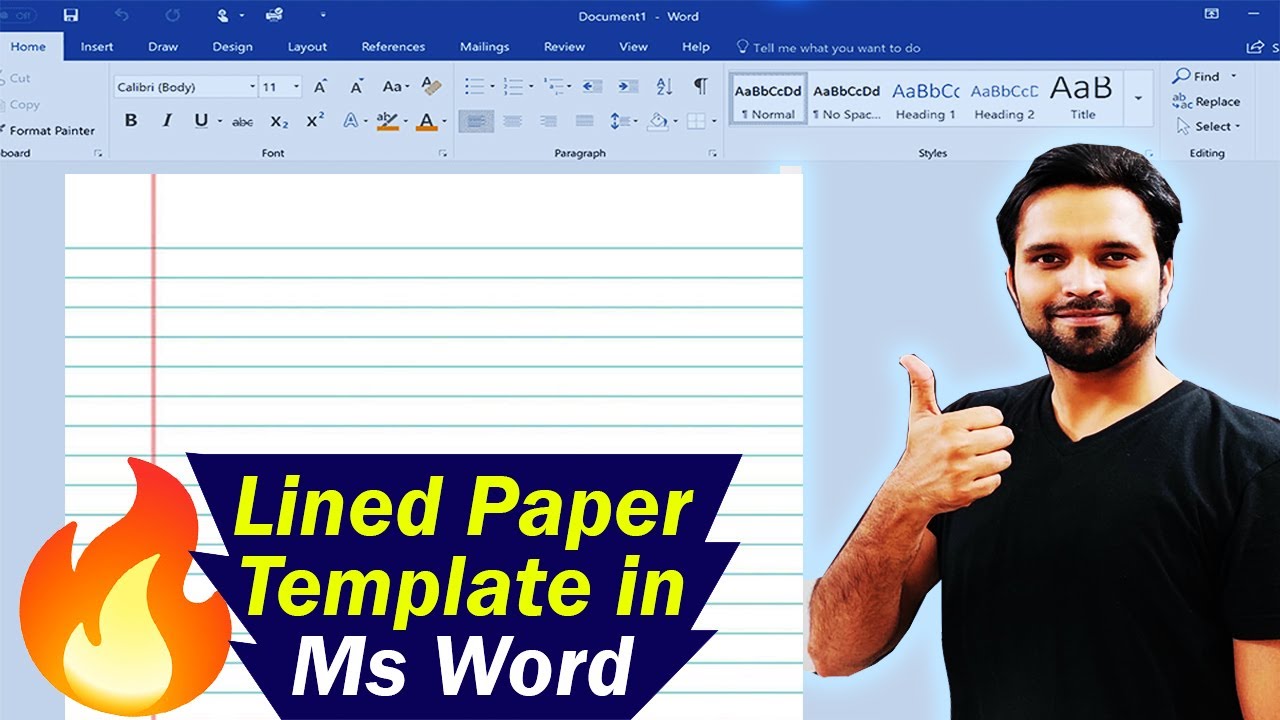Image resolution: width=1280 pixels, height=720 pixels.
Task: Toggle the AutoSave Off switch
Action: (x=18, y=16)
